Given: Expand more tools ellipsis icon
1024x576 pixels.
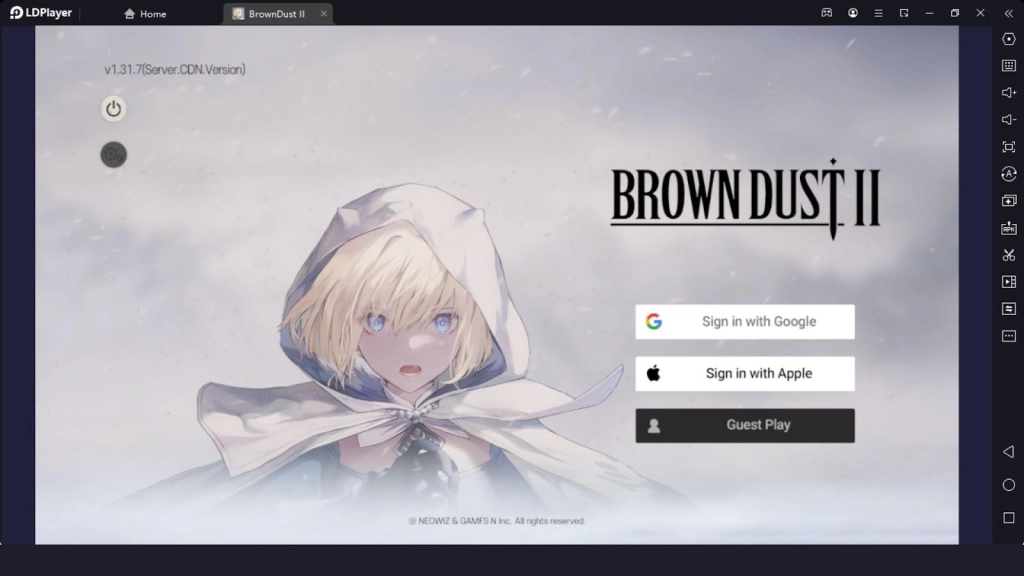Looking at the screenshot, I should [x=1009, y=336].
